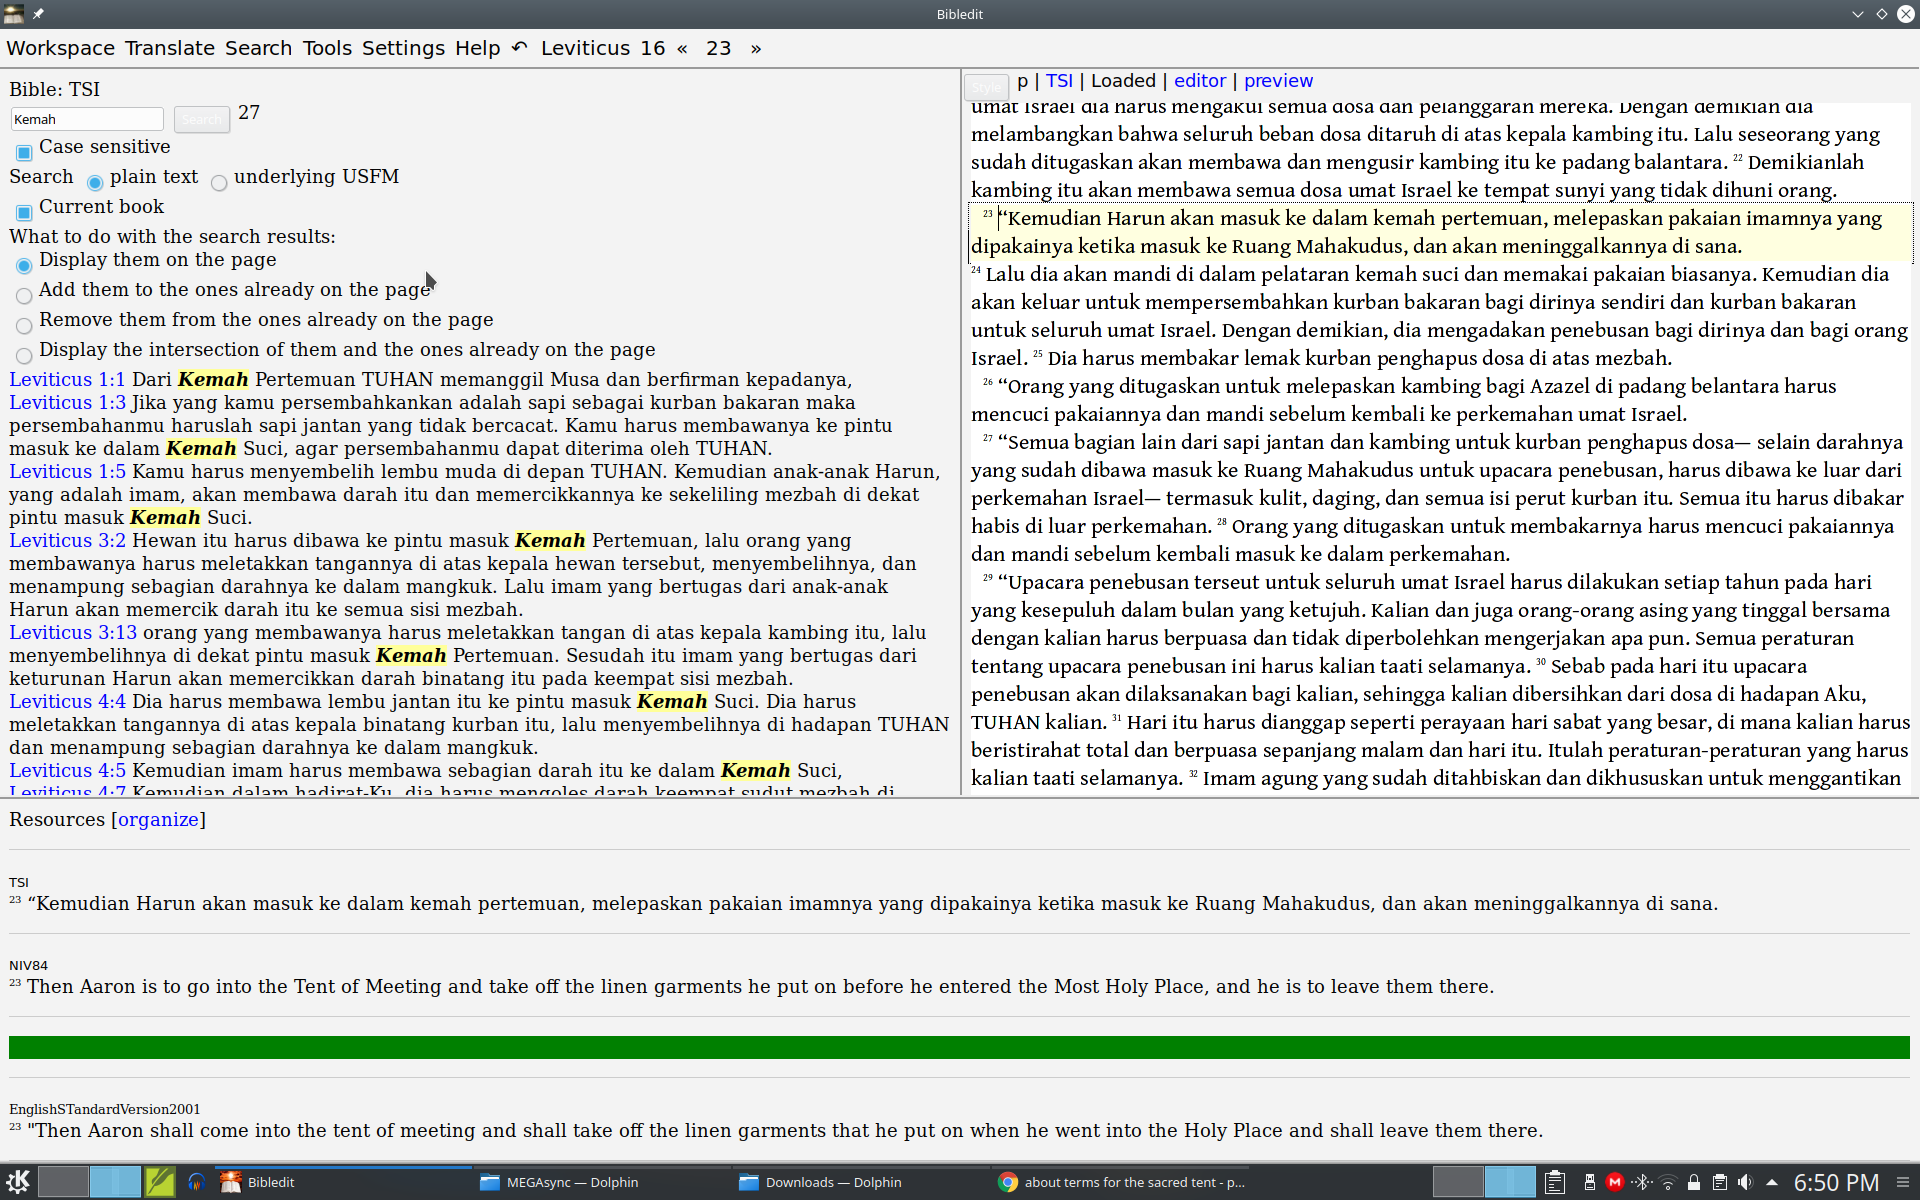Image resolution: width=1920 pixels, height=1200 pixels.
Task: Open the USB device tray icon
Action: (x=1589, y=1182)
